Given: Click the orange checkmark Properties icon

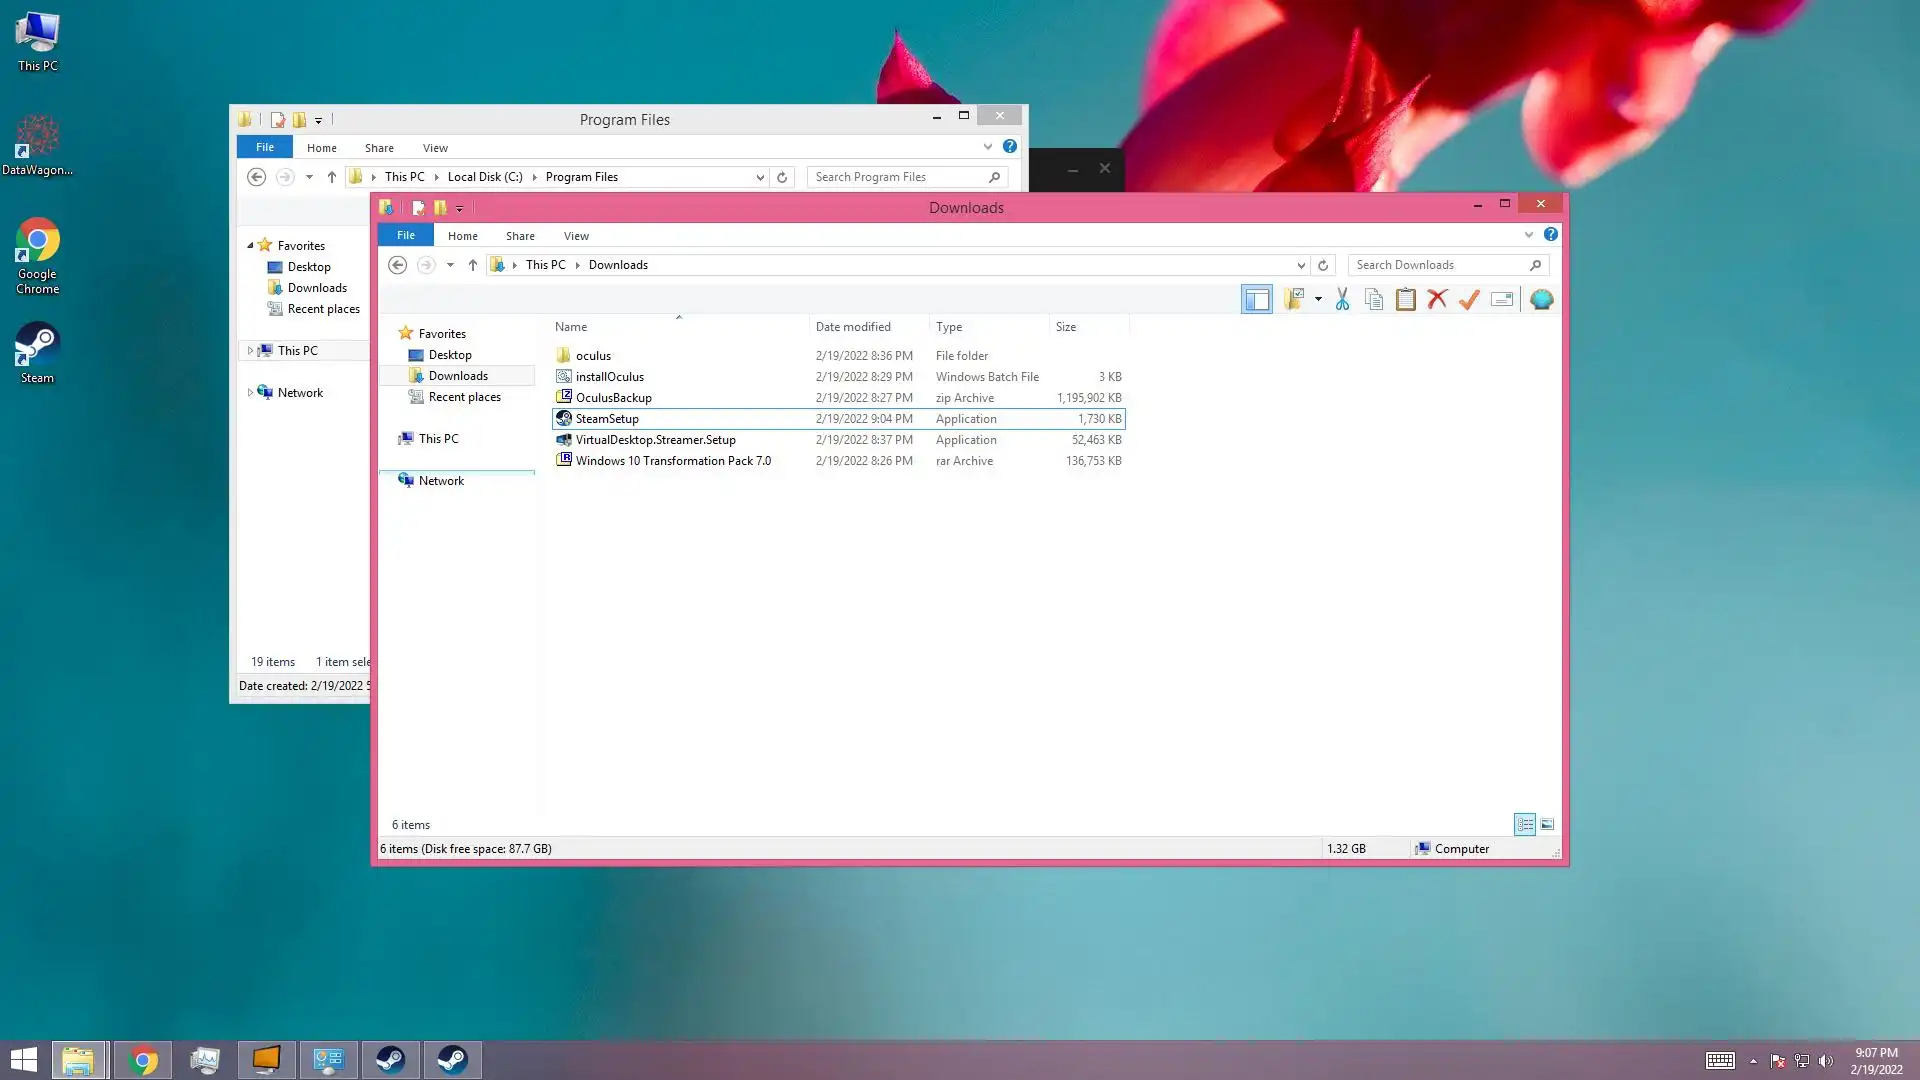Looking at the screenshot, I should 1469,299.
